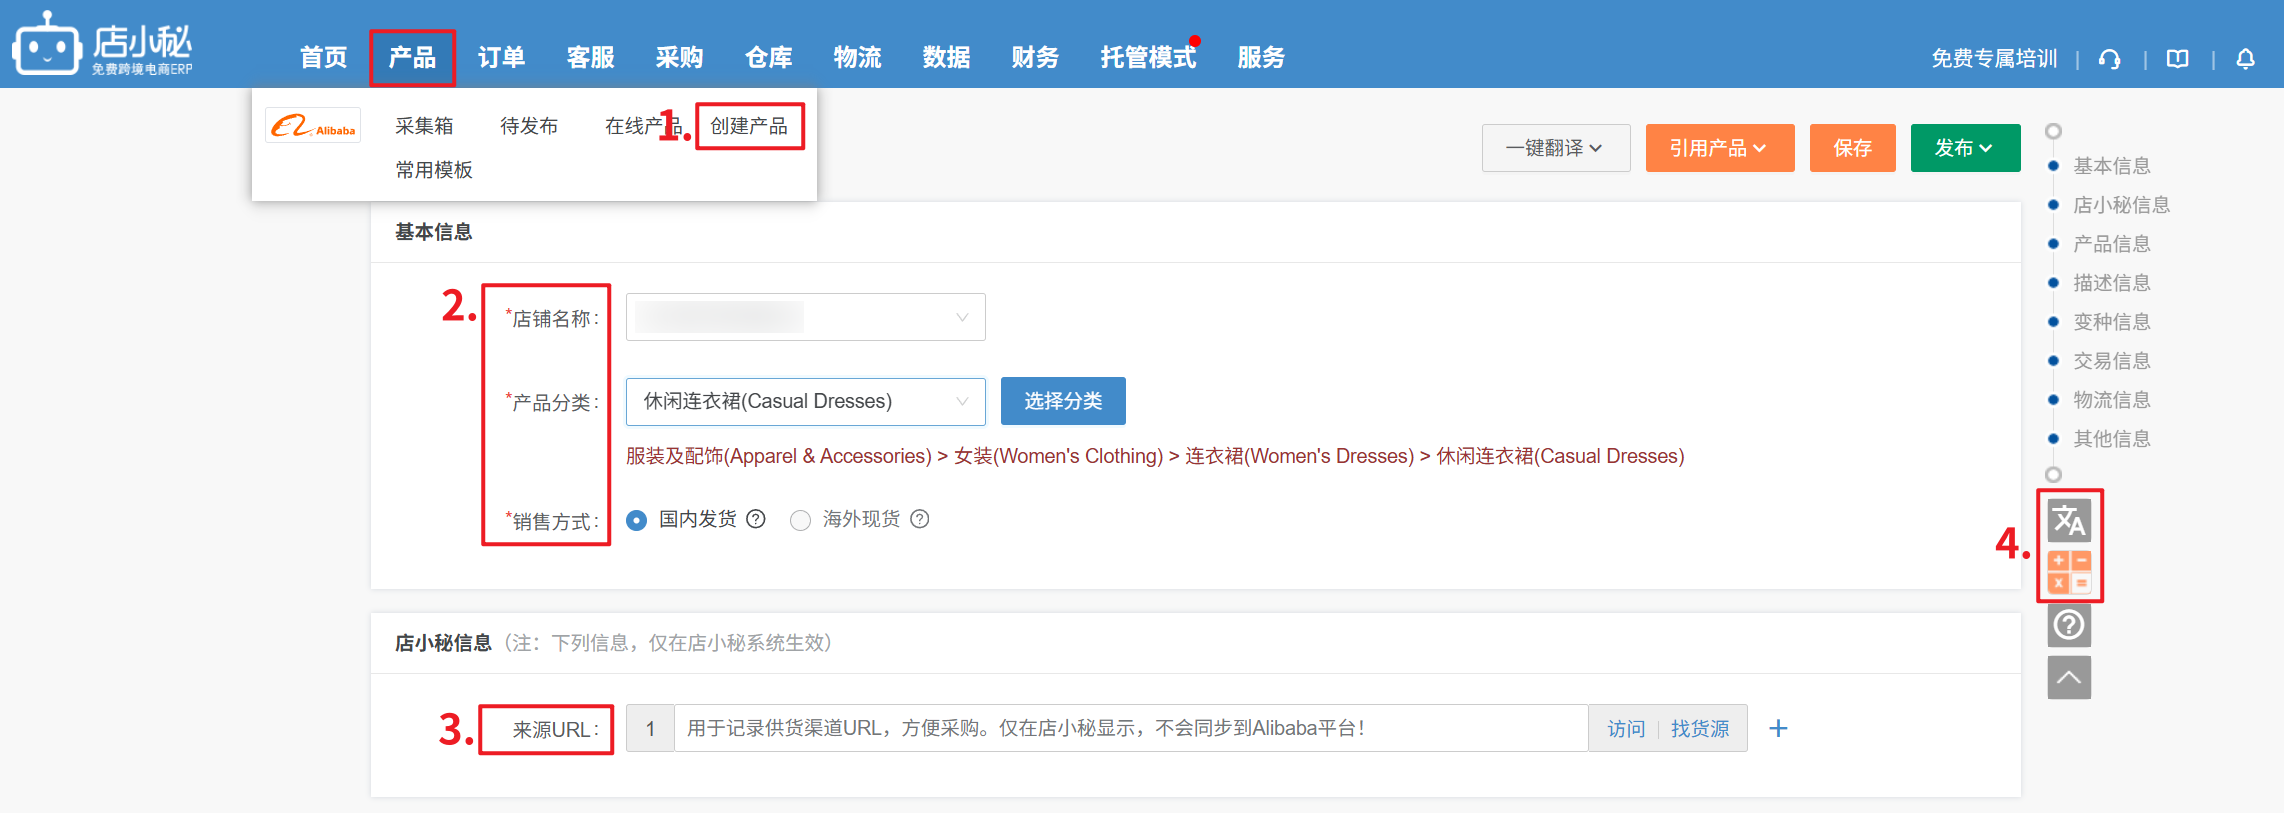
Task: Expand the 引用产品 dropdown button
Action: tap(1719, 148)
